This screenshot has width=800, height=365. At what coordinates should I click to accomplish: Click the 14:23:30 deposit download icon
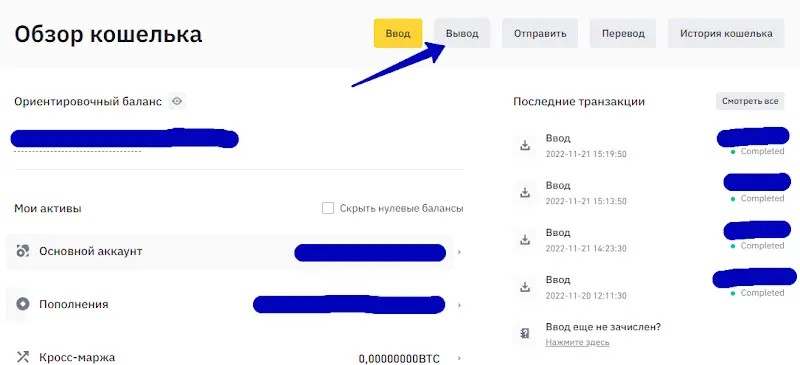pyautogui.click(x=524, y=239)
